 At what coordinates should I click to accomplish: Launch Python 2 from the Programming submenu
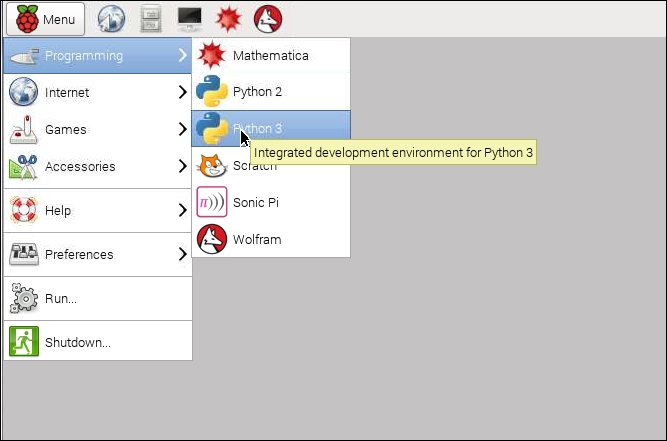[271, 92]
